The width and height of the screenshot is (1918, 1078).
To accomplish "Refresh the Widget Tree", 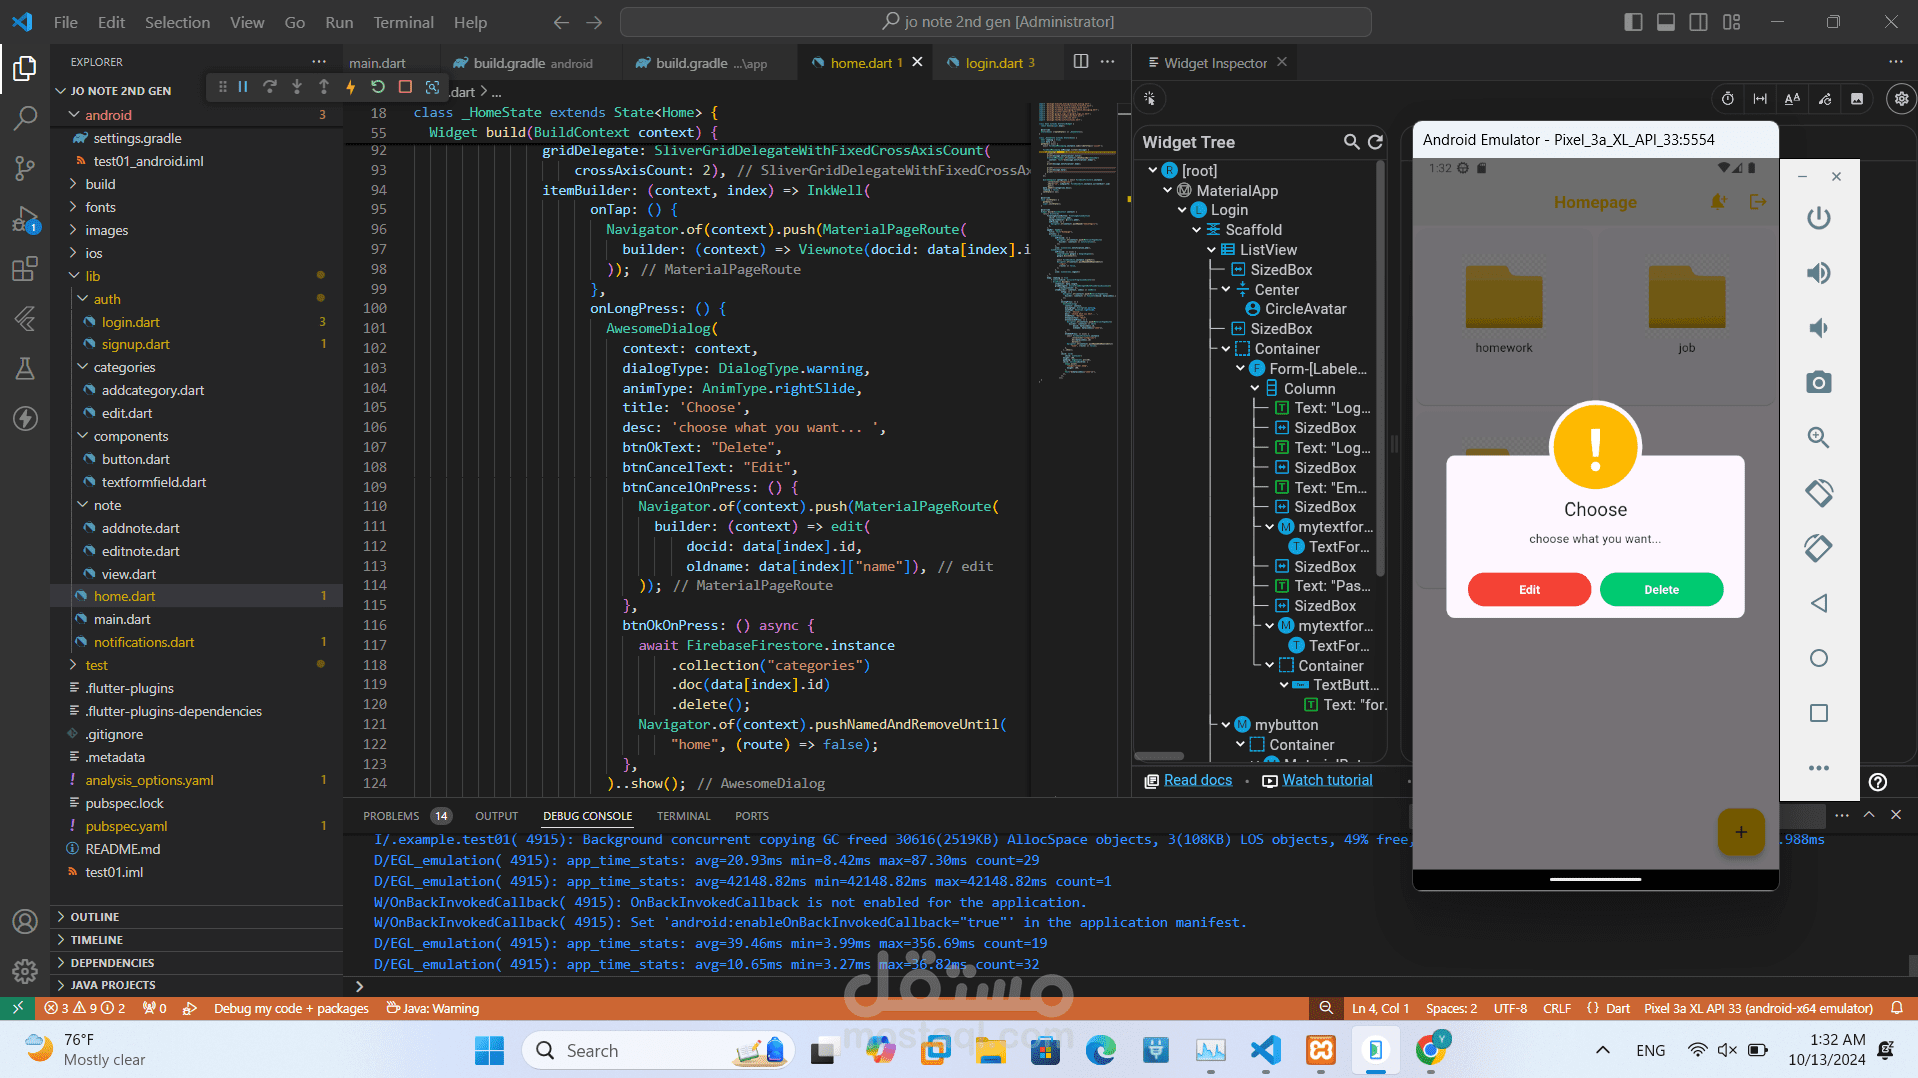I will click(x=1375, y=142).
